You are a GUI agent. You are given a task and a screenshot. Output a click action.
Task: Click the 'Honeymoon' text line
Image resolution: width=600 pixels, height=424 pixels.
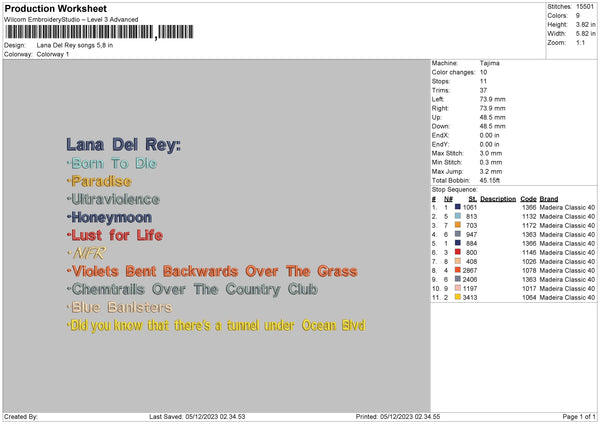click(x=111, y=217)
